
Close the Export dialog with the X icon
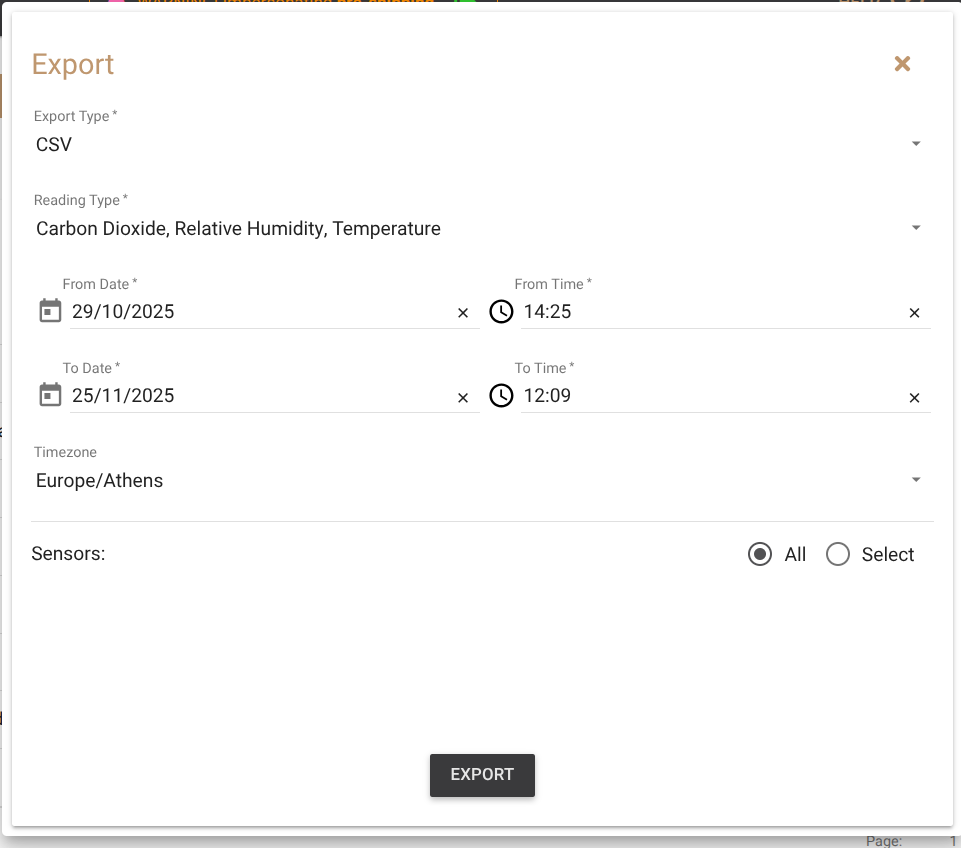(x=902, y=64)
